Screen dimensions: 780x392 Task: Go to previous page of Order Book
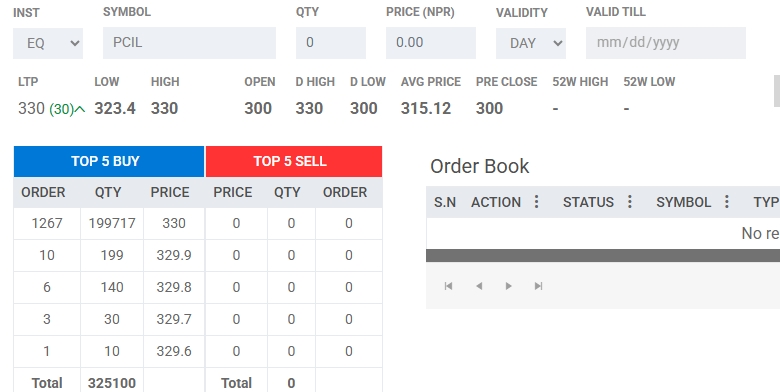(x=479, y=286)
